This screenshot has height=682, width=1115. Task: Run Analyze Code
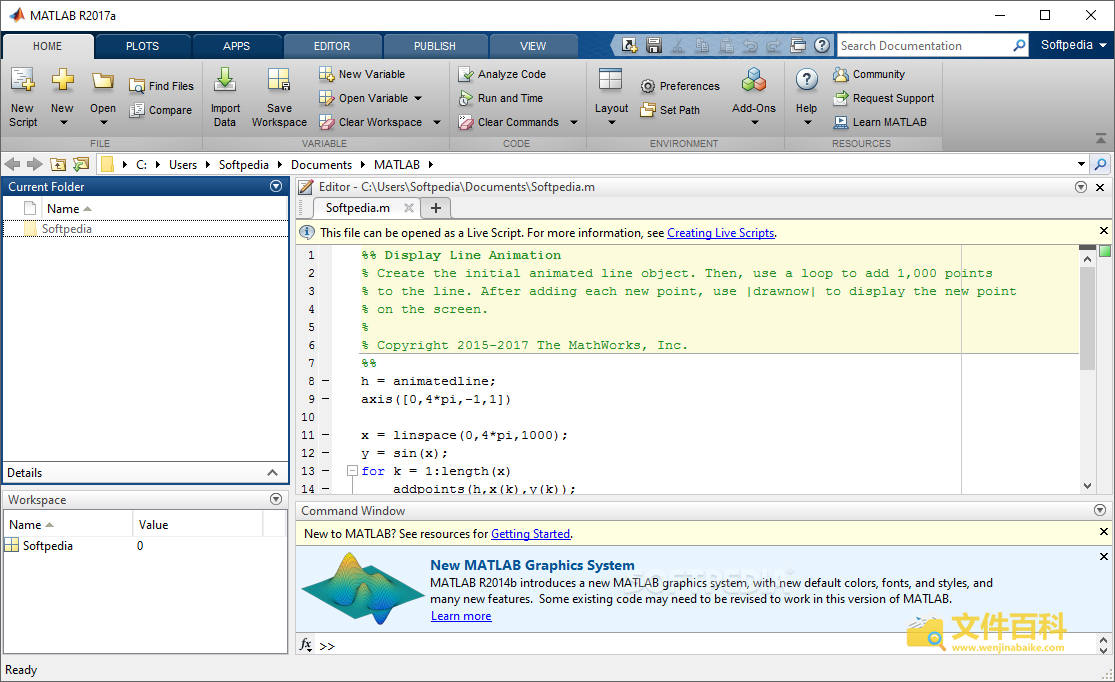point(503,74)
